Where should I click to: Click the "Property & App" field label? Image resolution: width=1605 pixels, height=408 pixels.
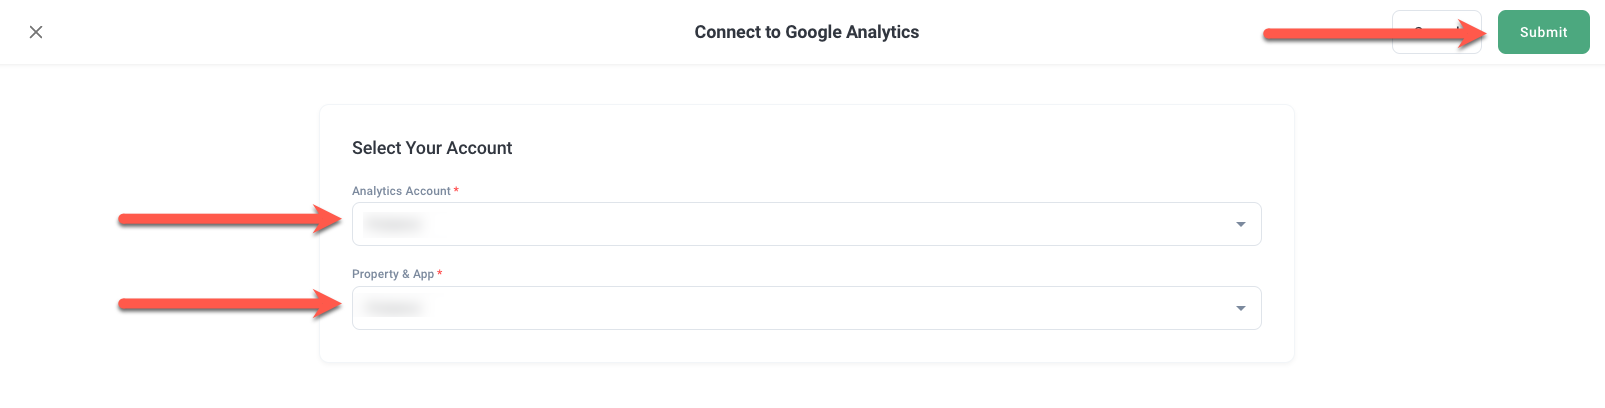(393, 274)
